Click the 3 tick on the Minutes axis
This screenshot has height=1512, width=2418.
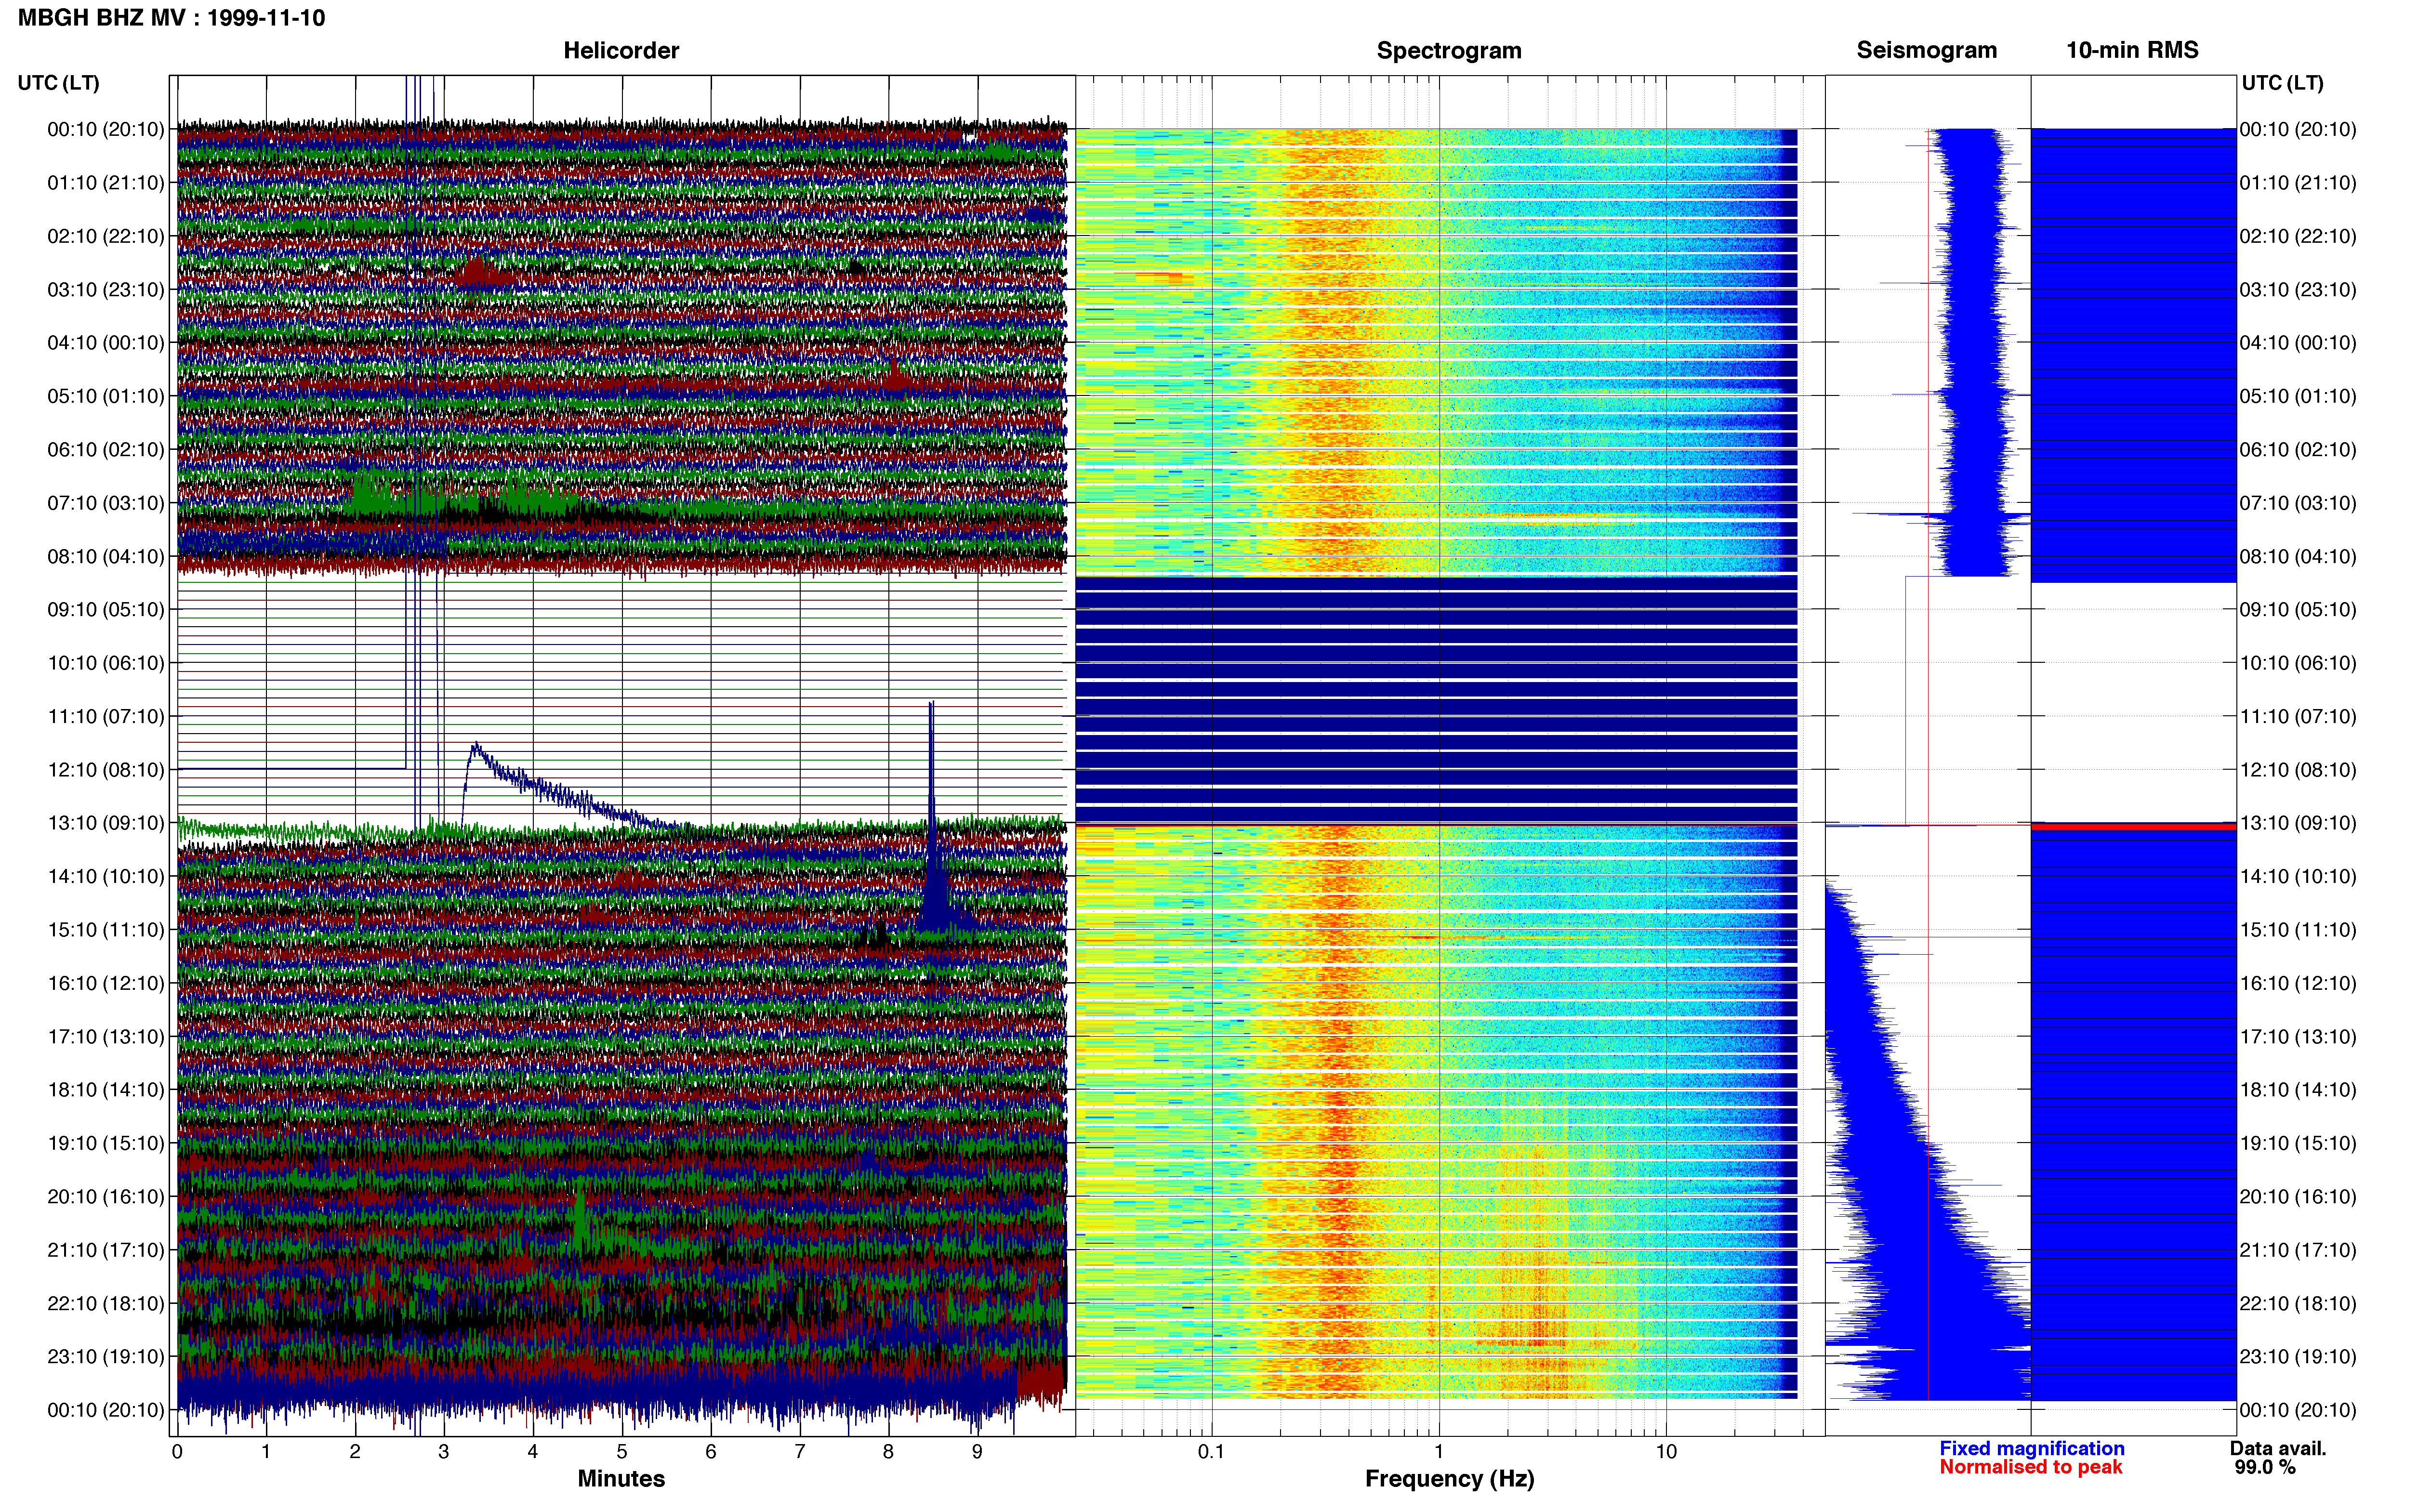pyautogui.click(x=444, y=1452)
